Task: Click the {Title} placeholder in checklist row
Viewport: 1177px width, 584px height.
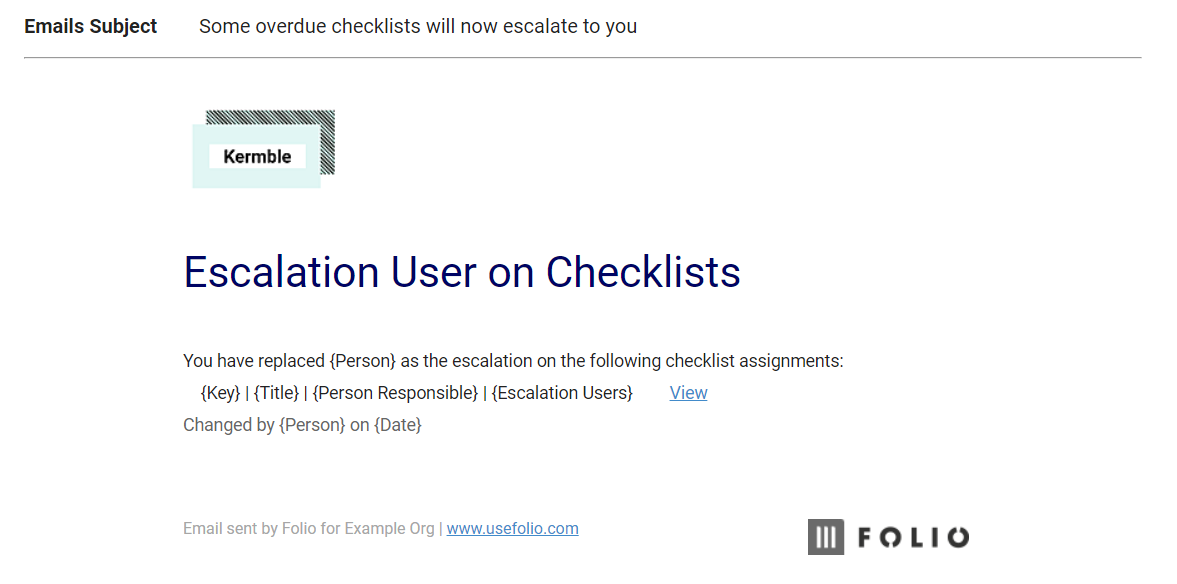Action: coord(276,393)
